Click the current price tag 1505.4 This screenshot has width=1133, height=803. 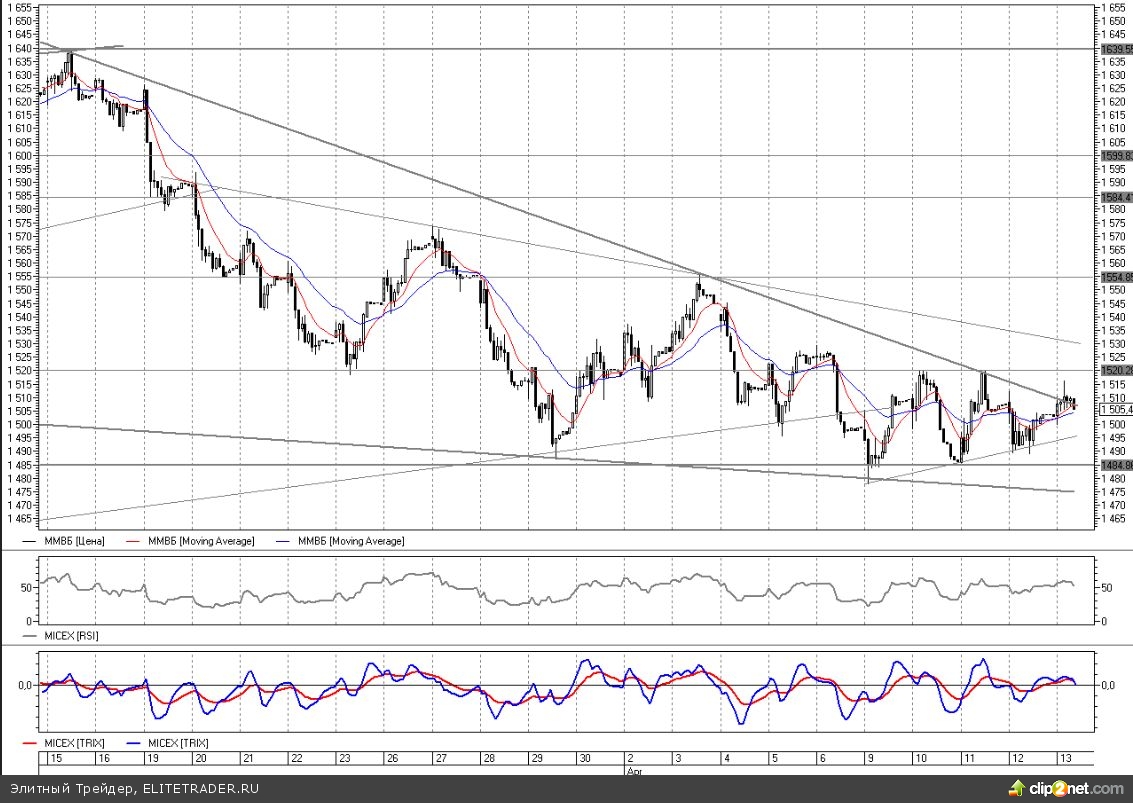(x=1115, y=409)
